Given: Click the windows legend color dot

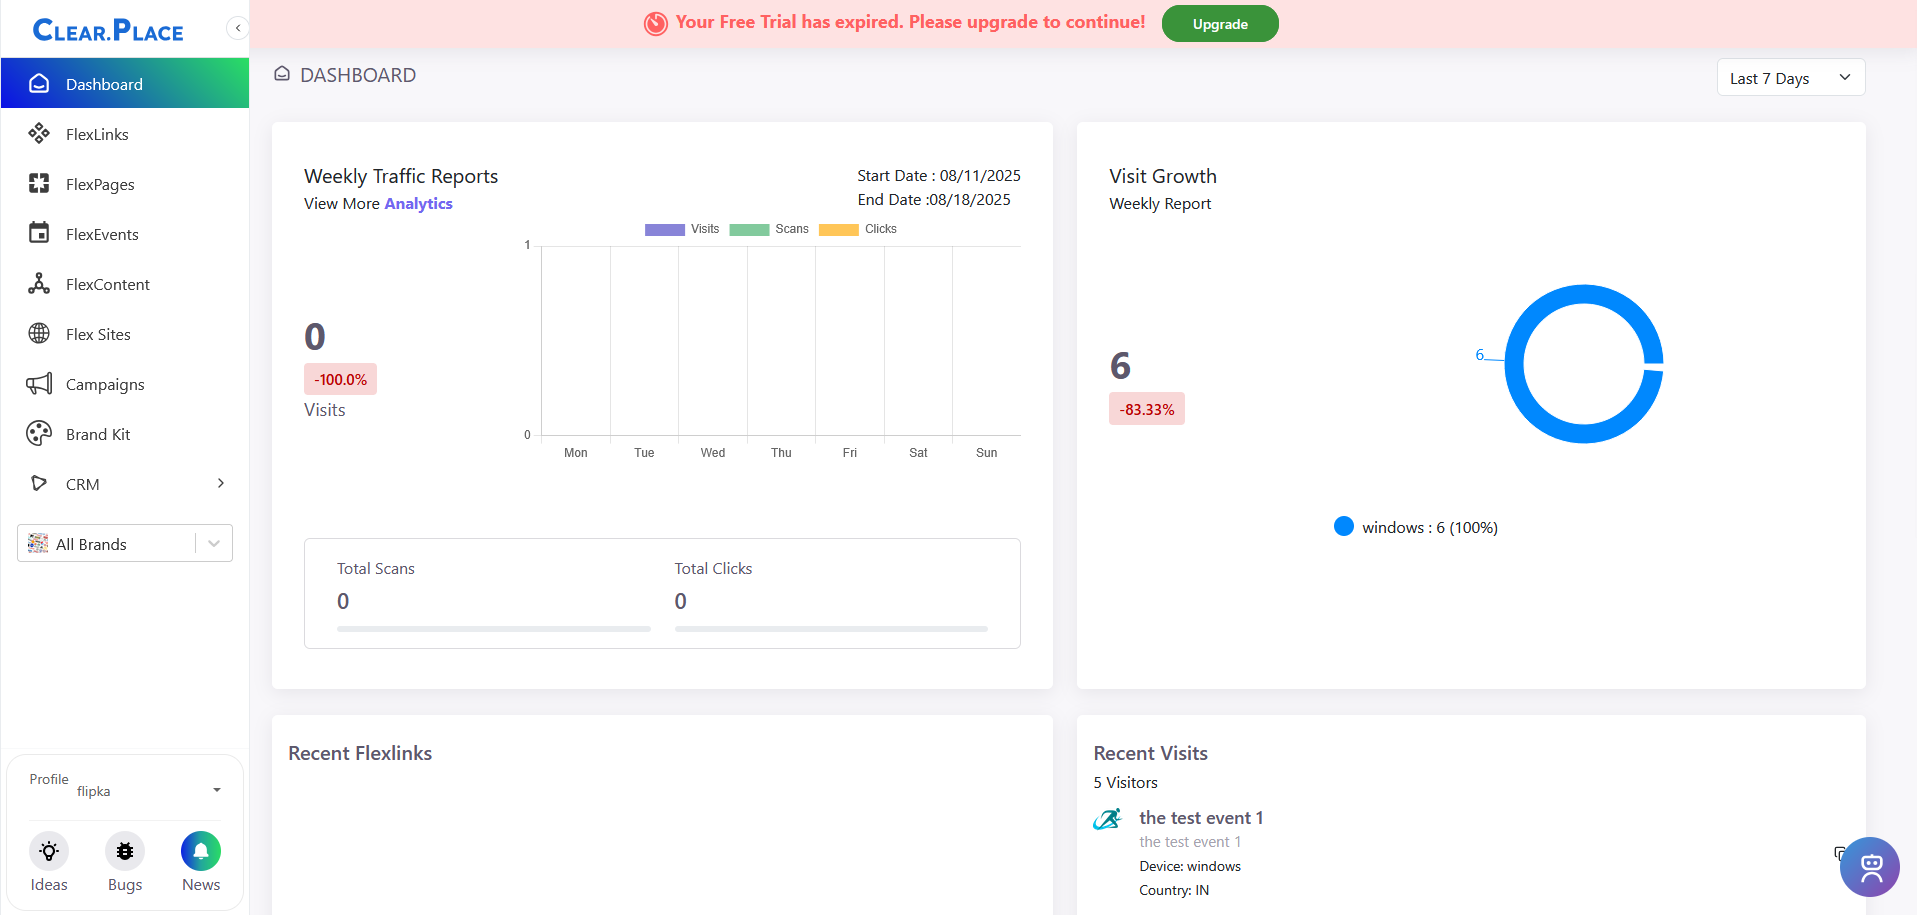Looking at the screenshot, I should (1343, 527).
